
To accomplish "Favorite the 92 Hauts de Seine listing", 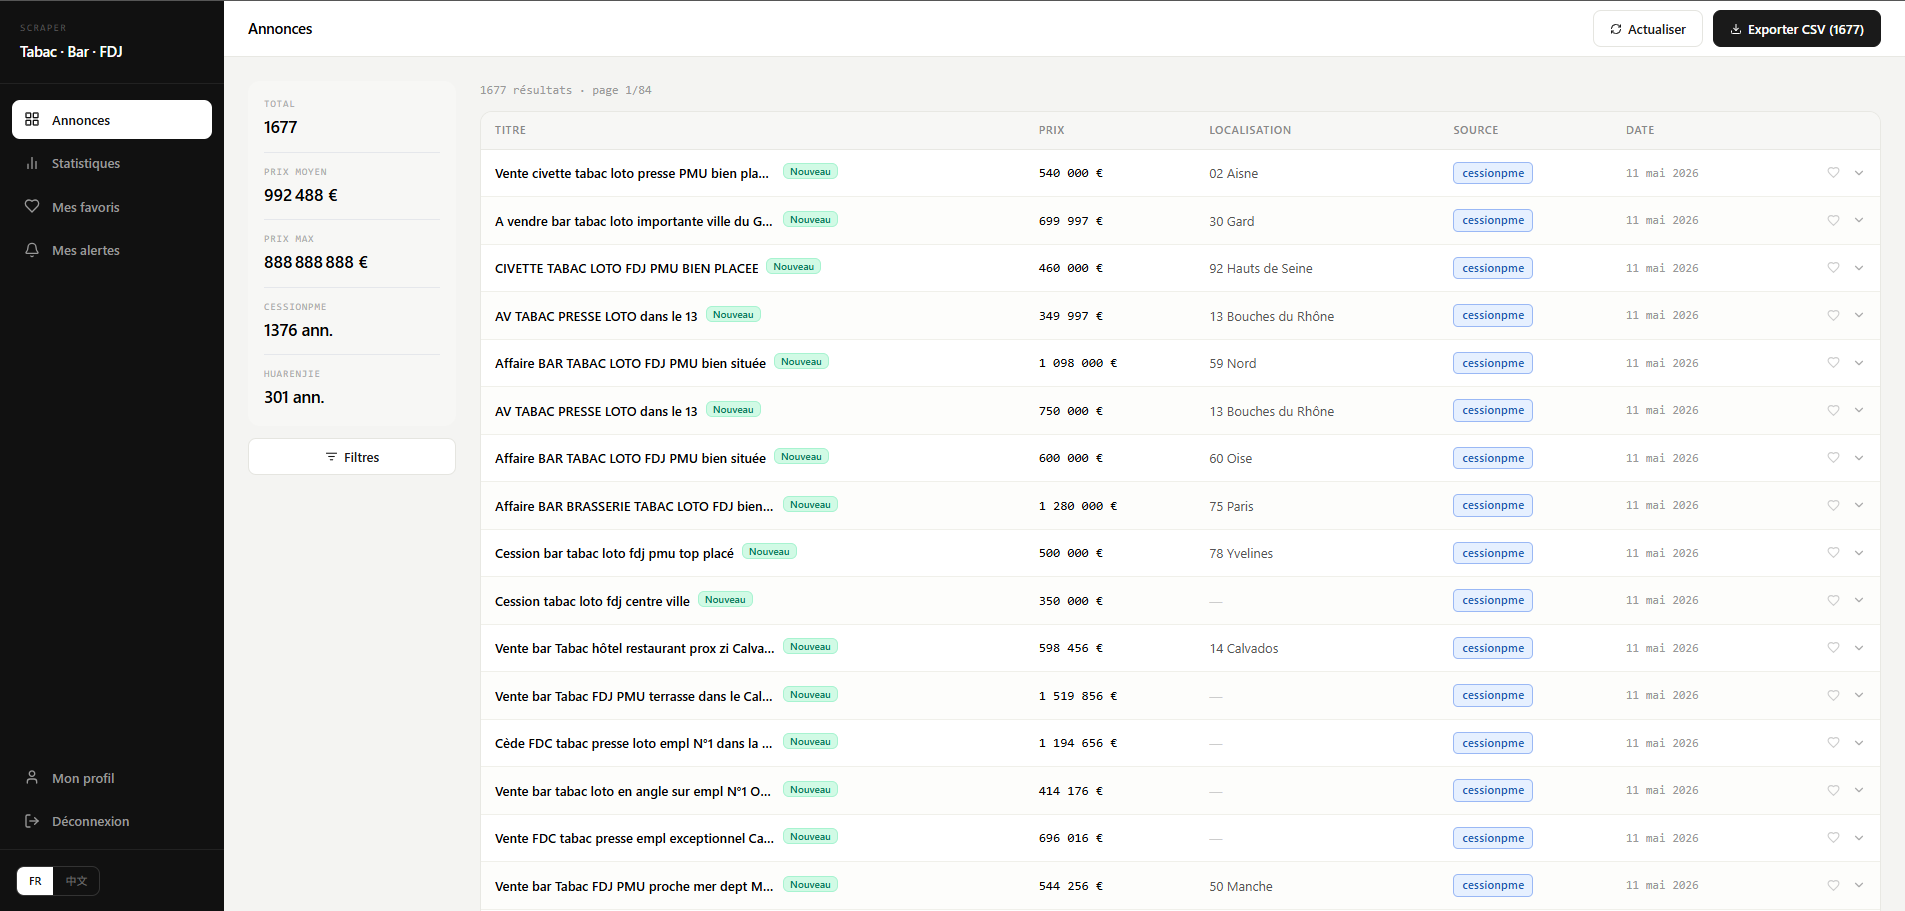I will tap(1833, 268).
